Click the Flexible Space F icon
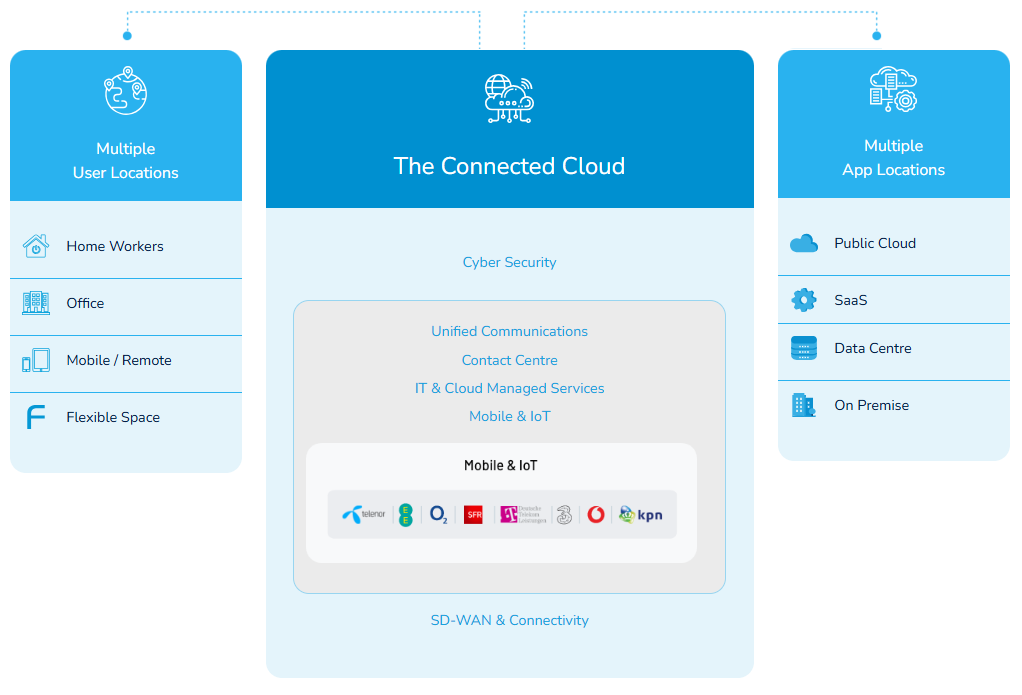The height and width of the screenshot is (695, 1022). pyautogui.click(x=36, y=418)
